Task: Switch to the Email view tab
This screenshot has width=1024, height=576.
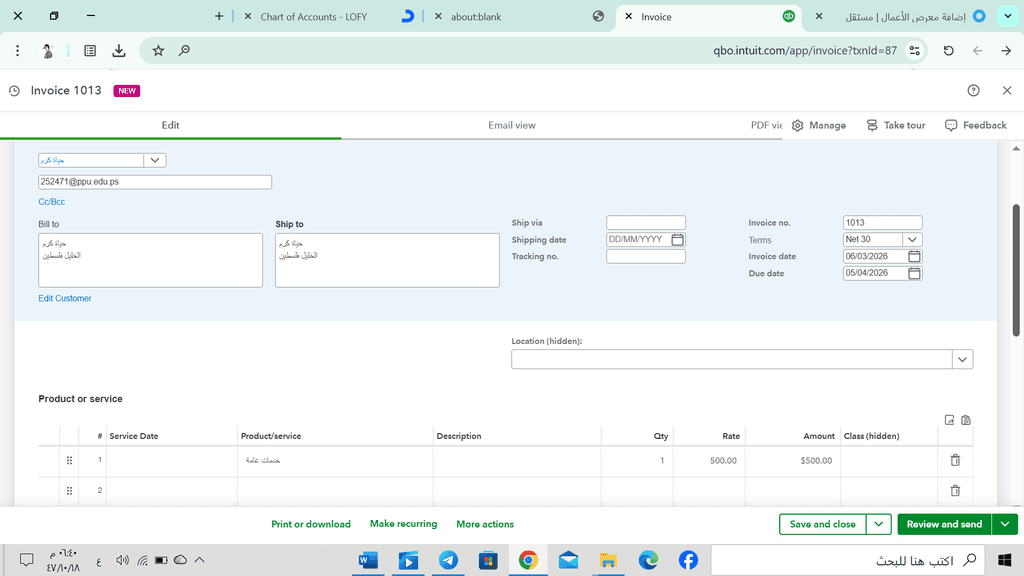Action: (x=512, y=125)
